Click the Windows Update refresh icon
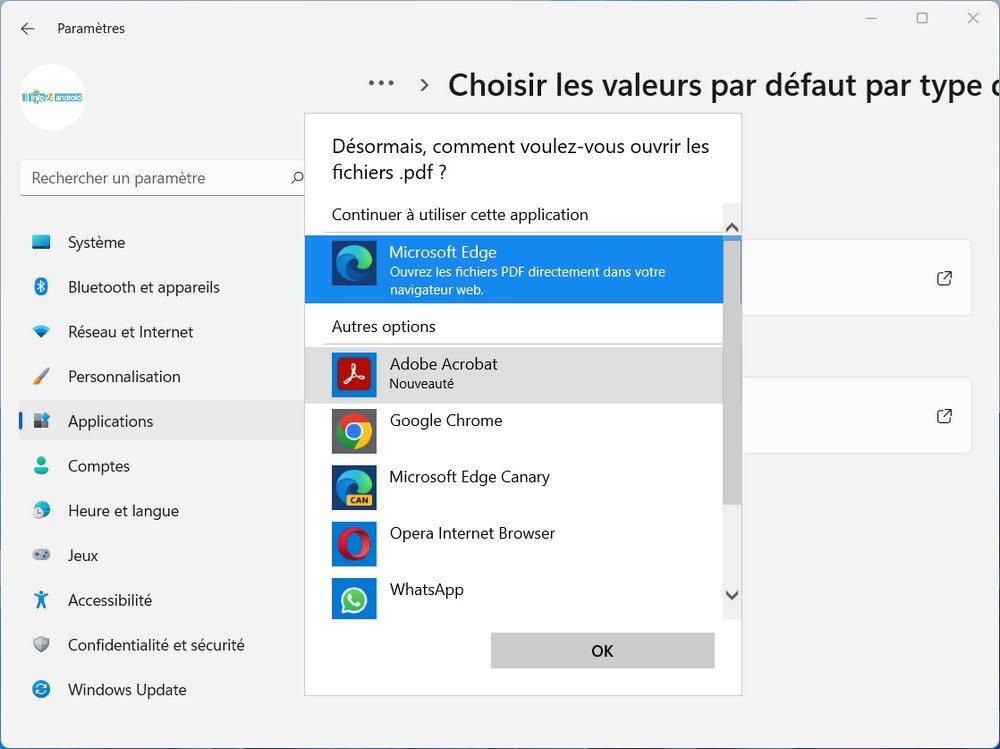Image resolution: width=1000 pixels, height=749 pixels. tap(41, 689)
